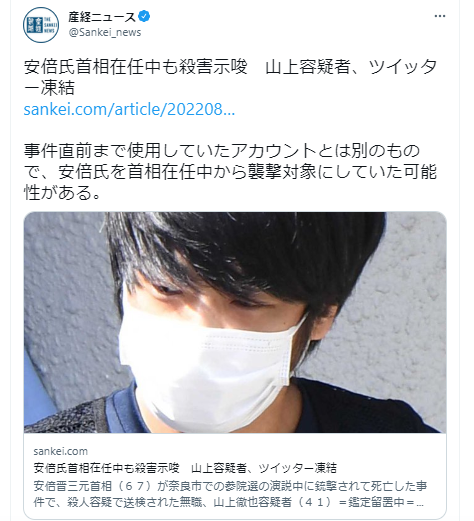Open the three-dot more options menu

[440, 16]
